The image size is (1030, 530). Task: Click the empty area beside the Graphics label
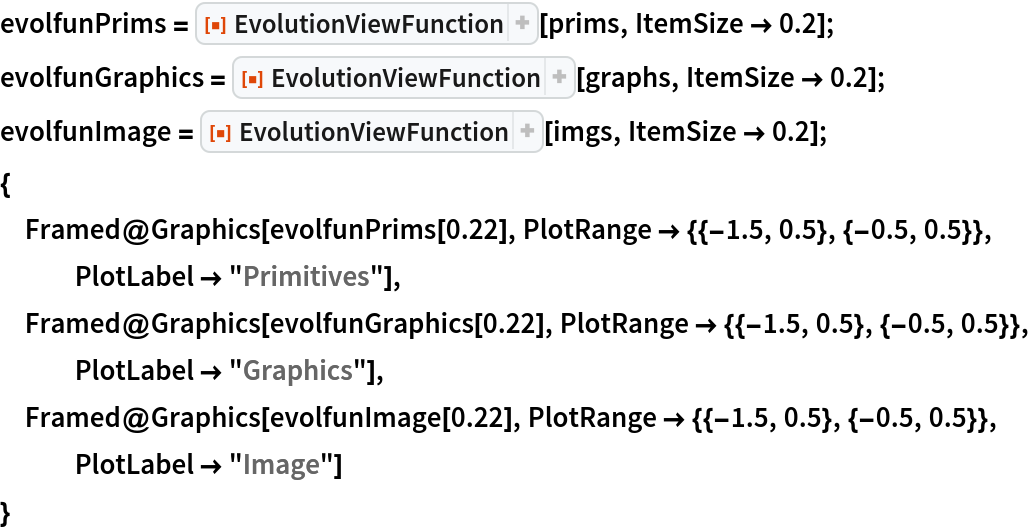(x=650, y=371)
